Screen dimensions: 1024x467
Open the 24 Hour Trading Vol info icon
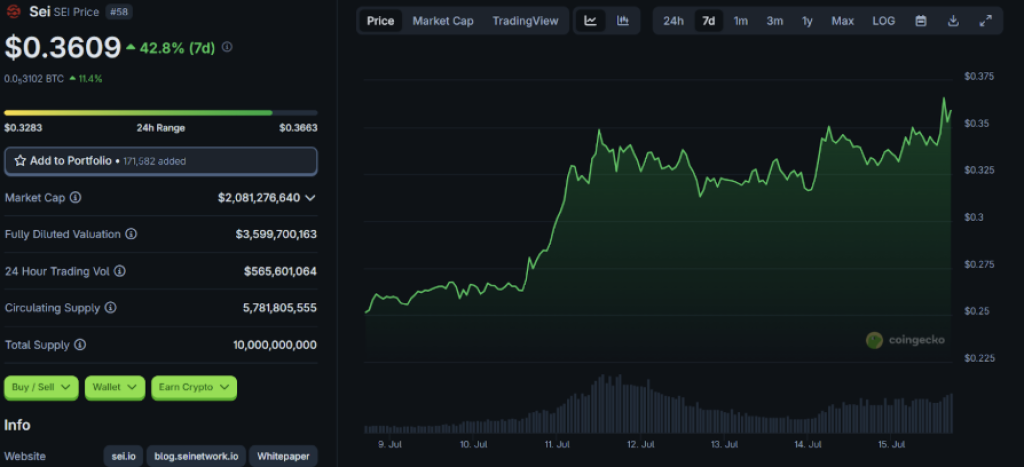coord(120,271)
